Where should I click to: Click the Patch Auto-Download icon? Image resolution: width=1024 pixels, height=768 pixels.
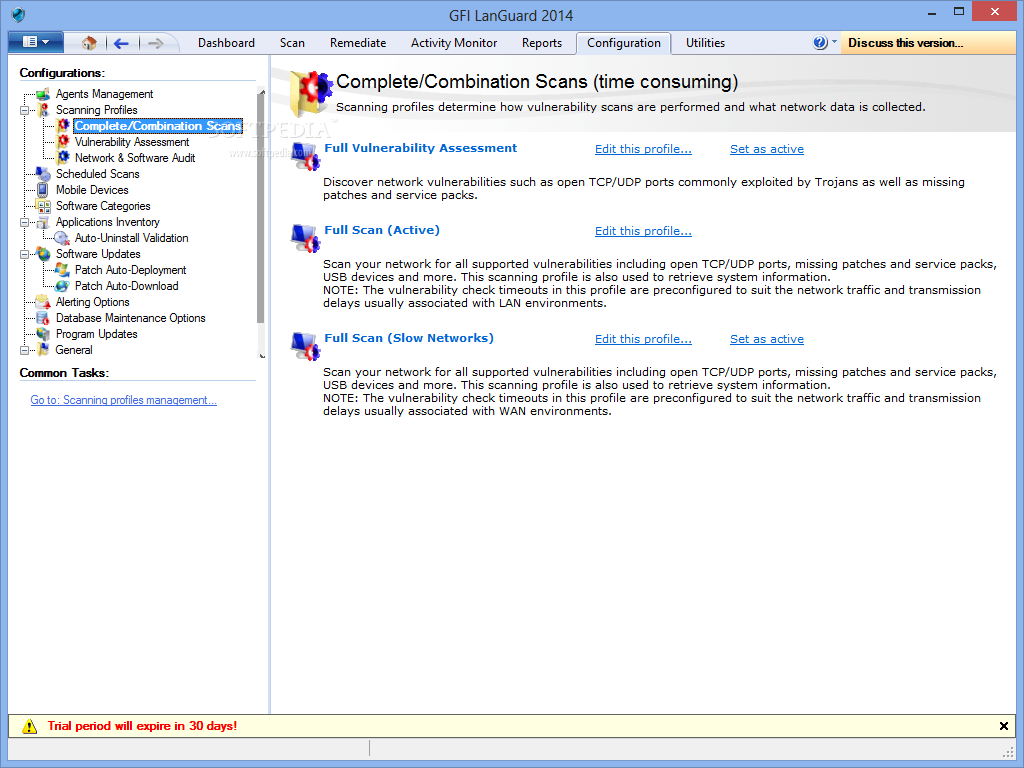pyautogui.click(x=62, y=286)
